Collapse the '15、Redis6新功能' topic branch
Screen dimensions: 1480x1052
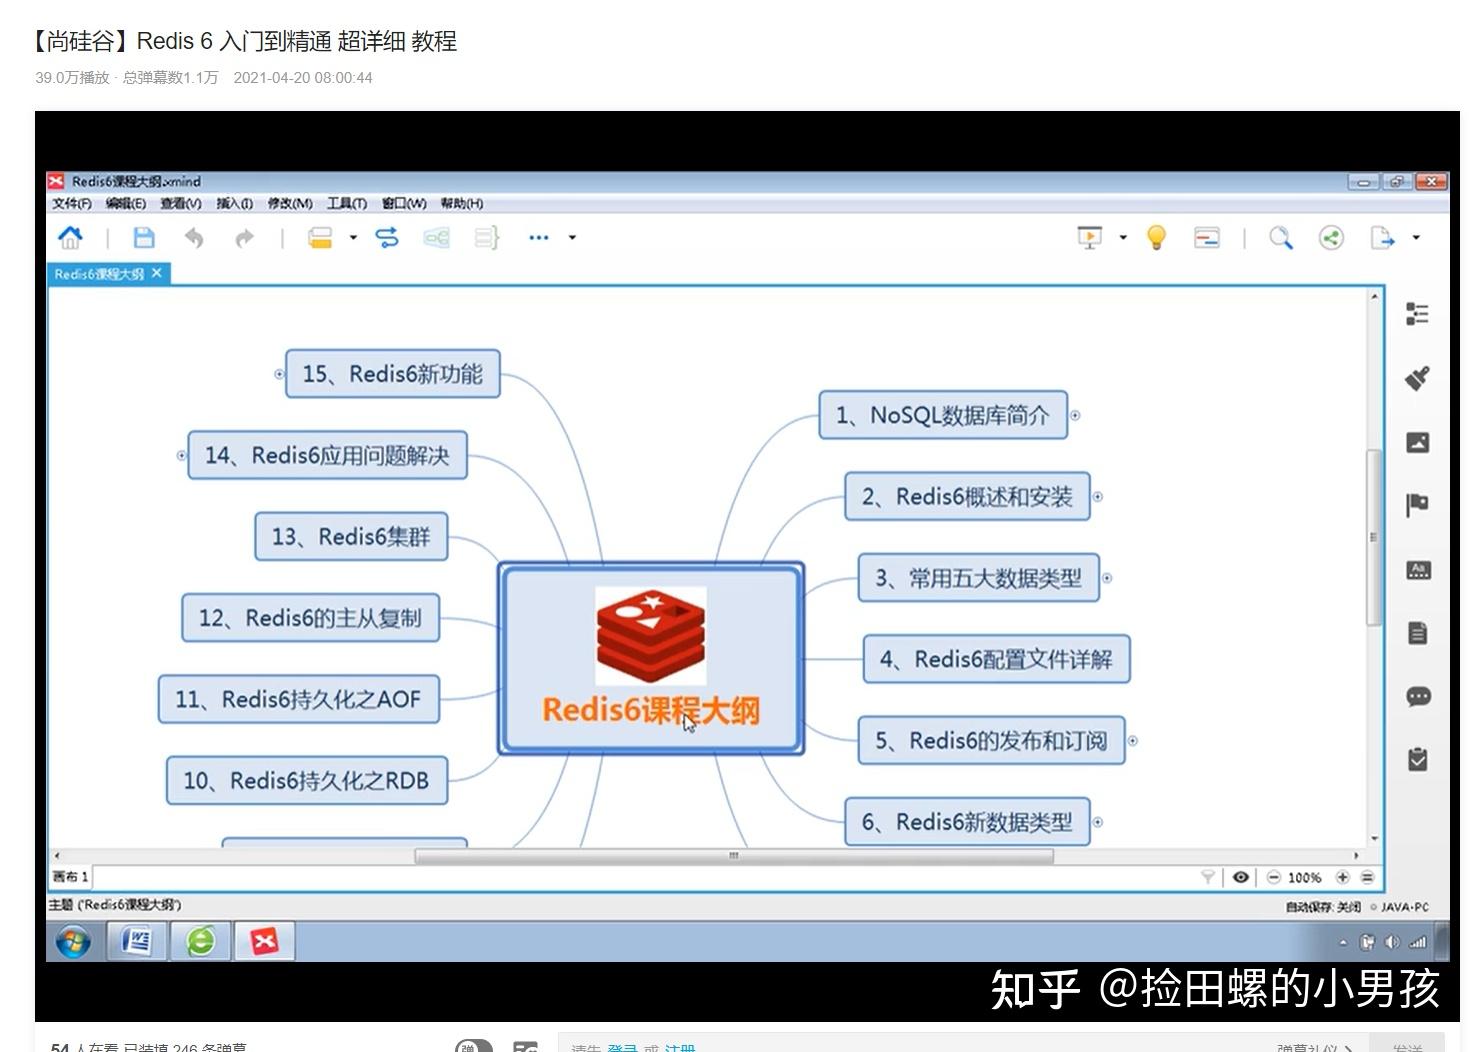[278, 375]
